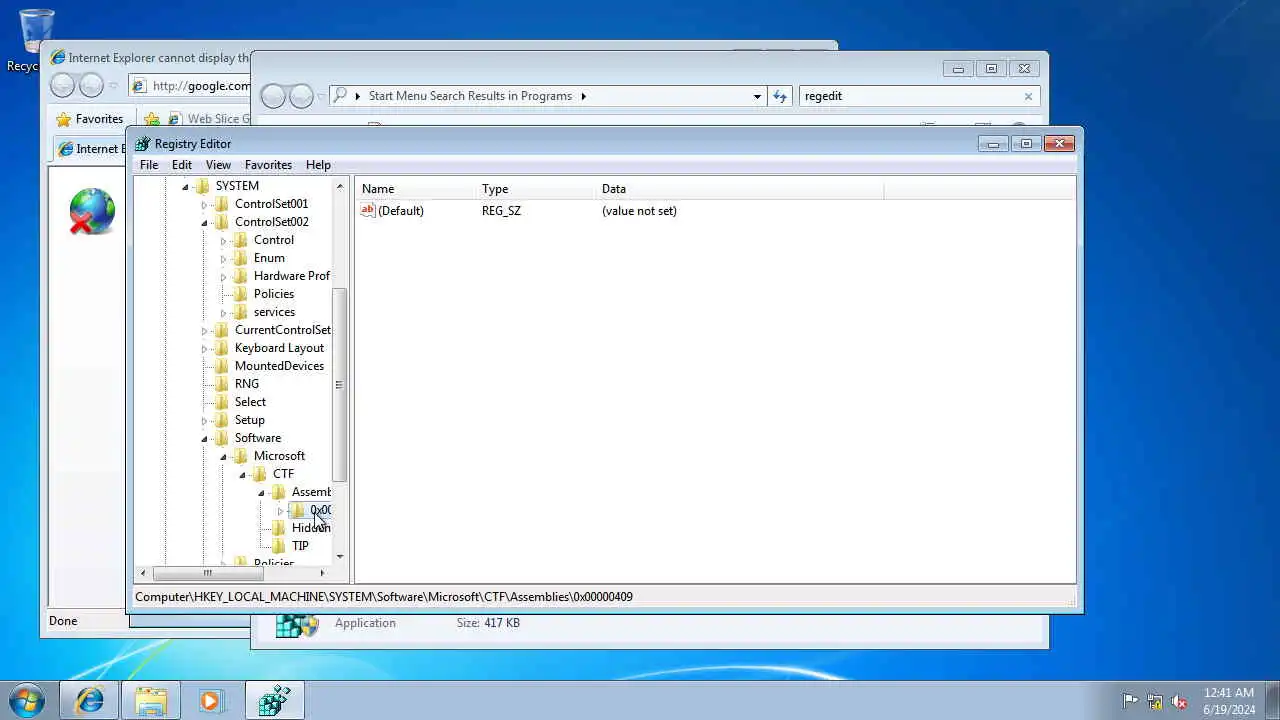Image resolution: width=1280 pixels, height=720 pixels.
Task: Select the RNG key folder icon
Action: [x=221, y=384]
